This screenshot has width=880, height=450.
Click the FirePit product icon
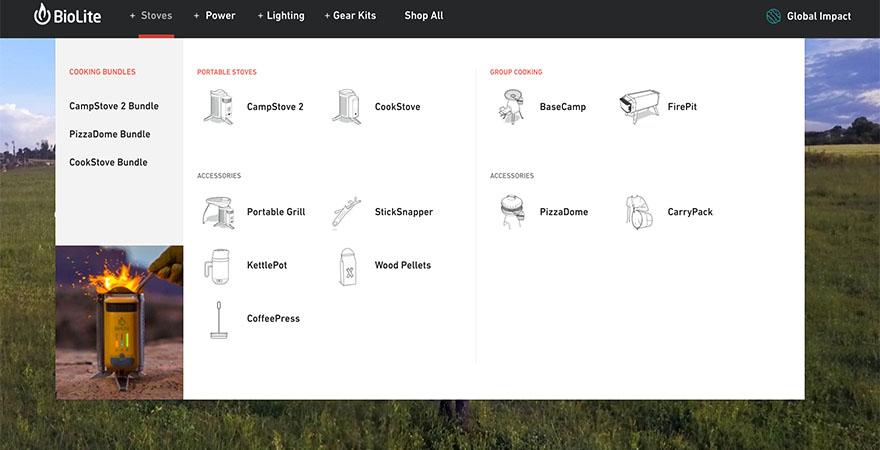click(639, 107)
